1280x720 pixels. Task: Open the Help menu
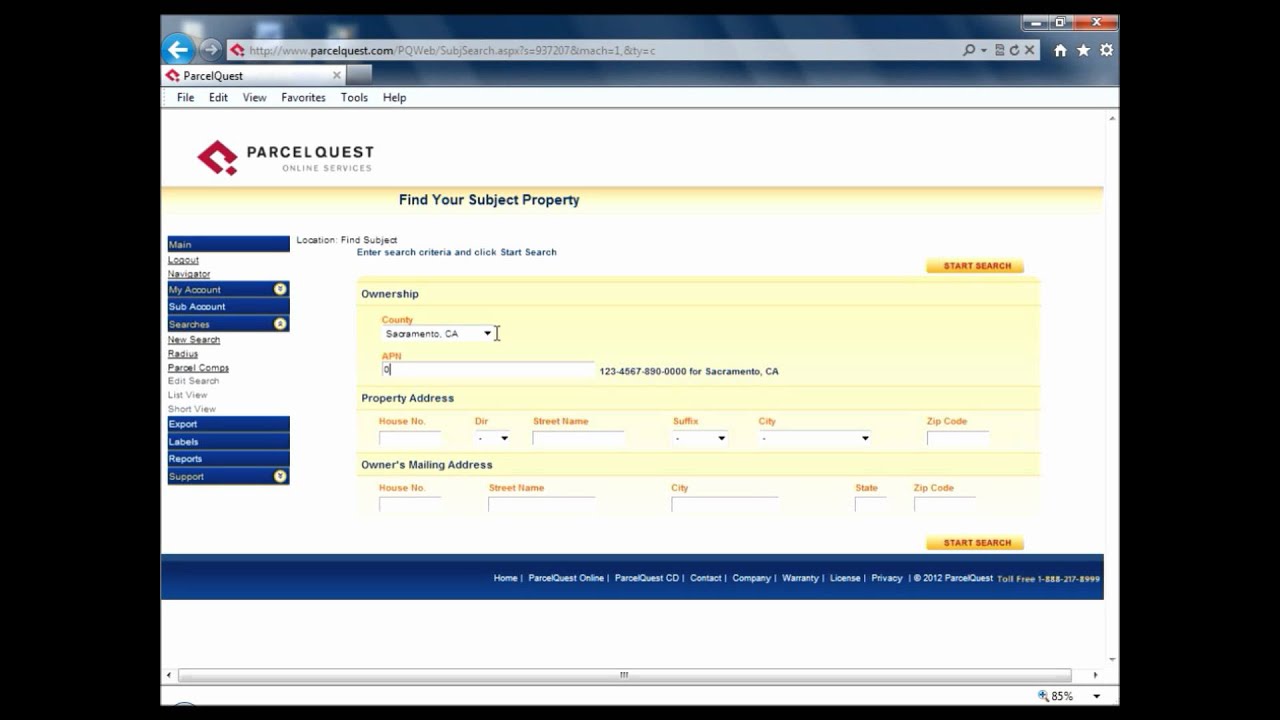click(x=394, y=97)
